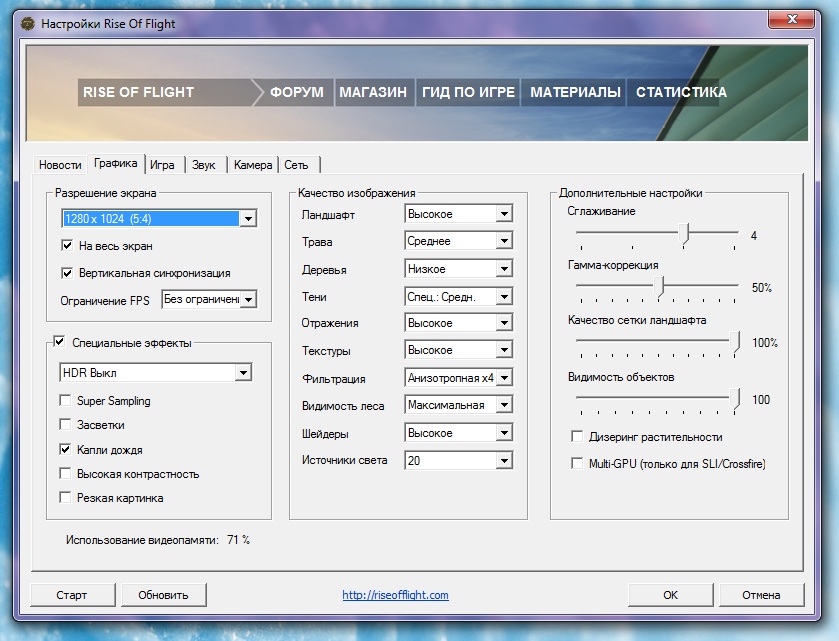Open the ГИД ПО ИГРЕ banner link
Viewport: 839px width, 641px height.
(x=468, y=92)
